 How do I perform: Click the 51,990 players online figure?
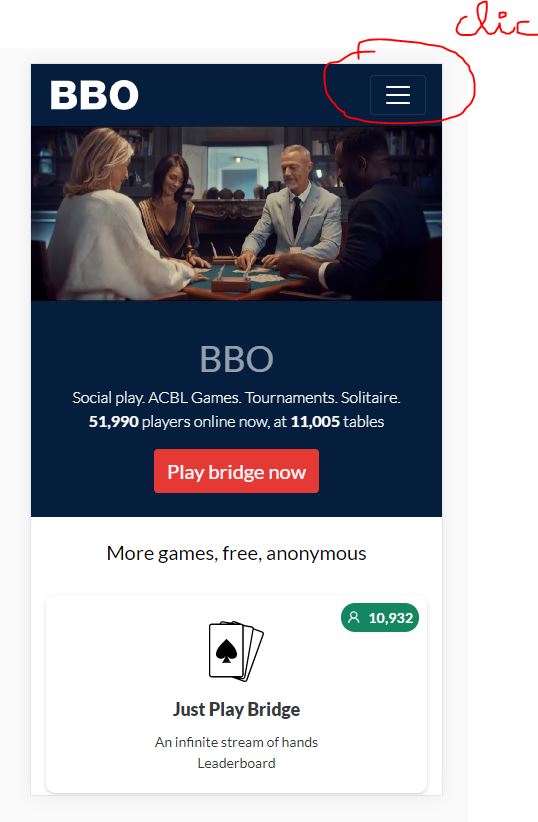[x=114, y=421]
